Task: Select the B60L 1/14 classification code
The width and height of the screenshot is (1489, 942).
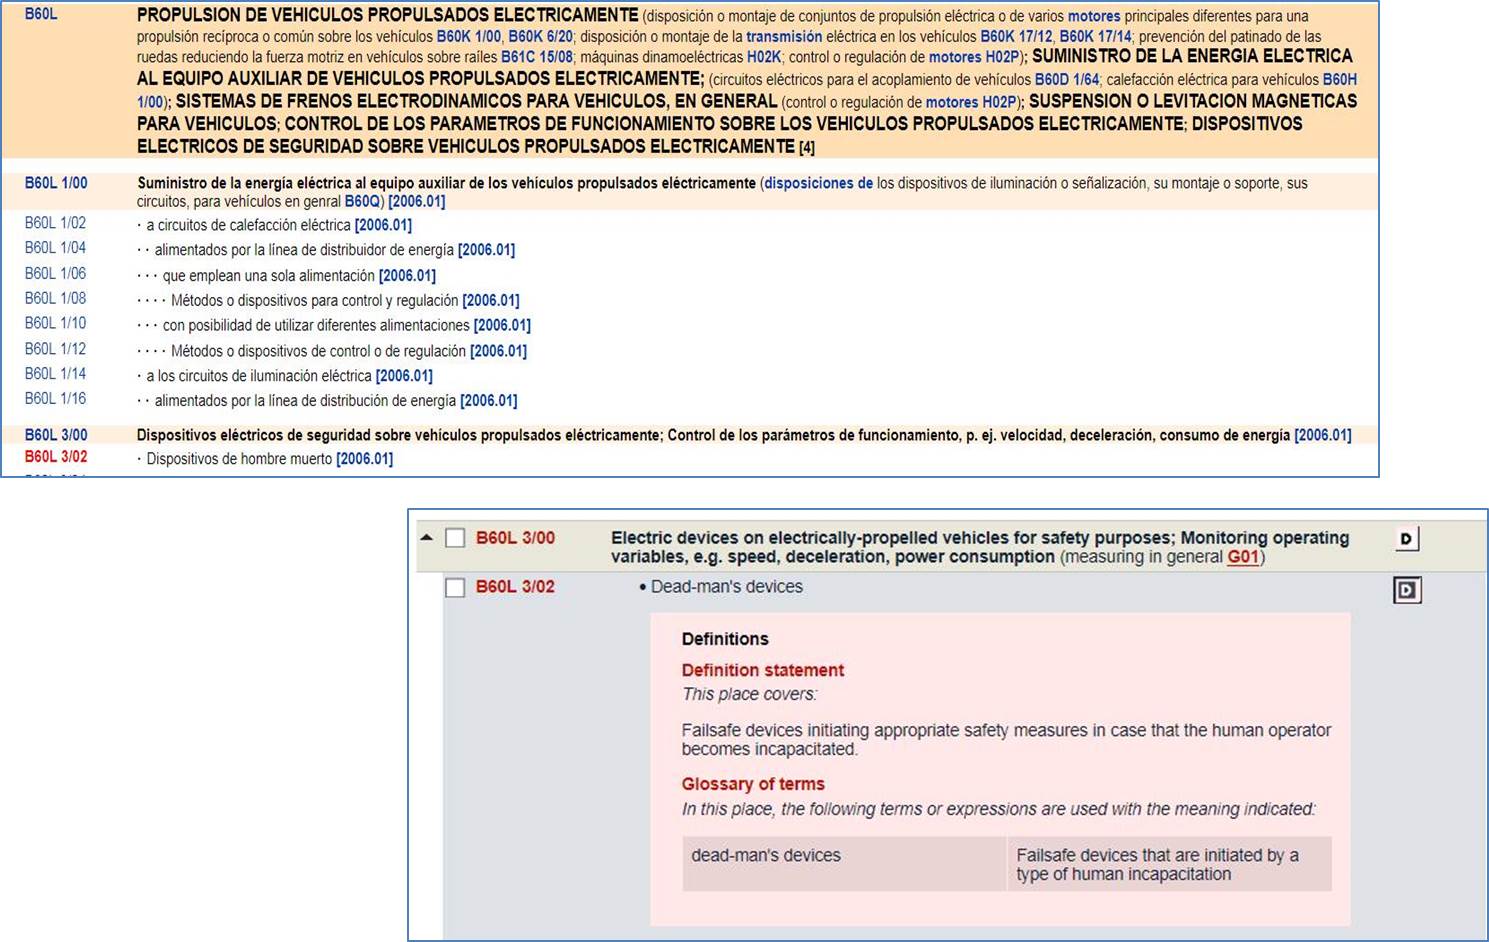Action: 55,373
